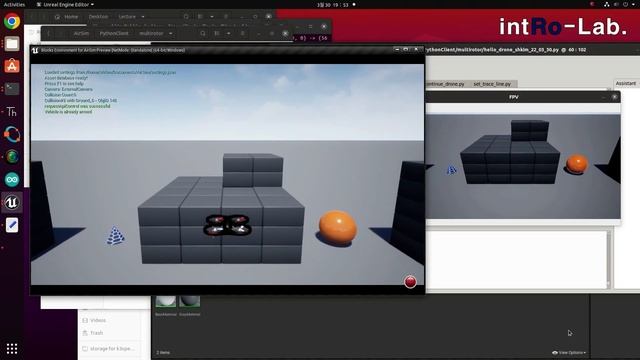The width and height of the screenshot is (640, 360).
Task: Click the blue cone in AirSim viewport
Action: point(116,236)
